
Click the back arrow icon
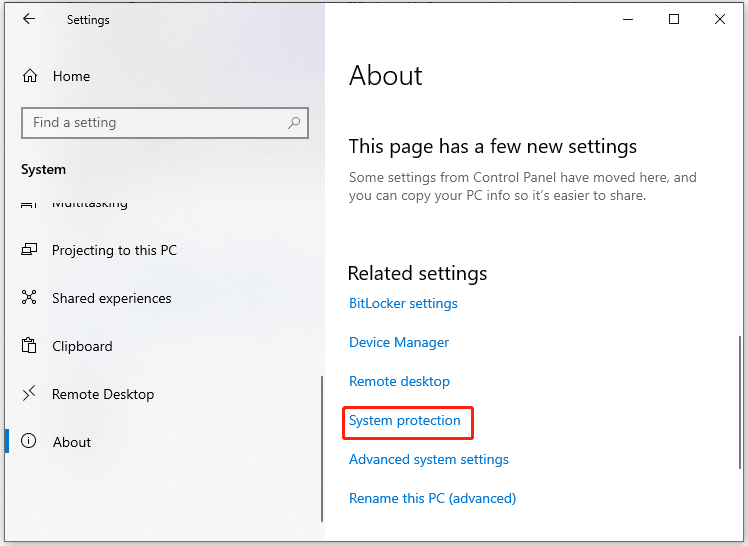point(29,19)
